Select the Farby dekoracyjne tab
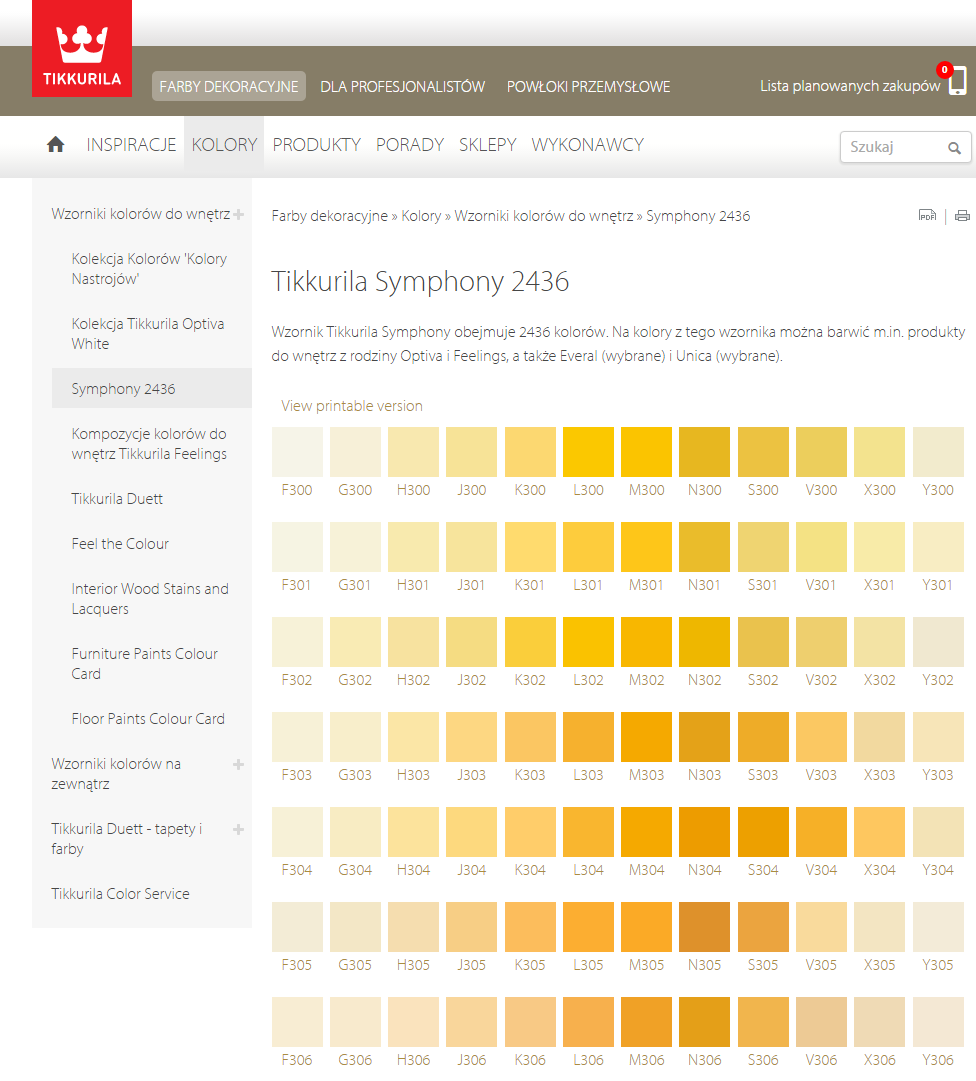 point(229,87)
